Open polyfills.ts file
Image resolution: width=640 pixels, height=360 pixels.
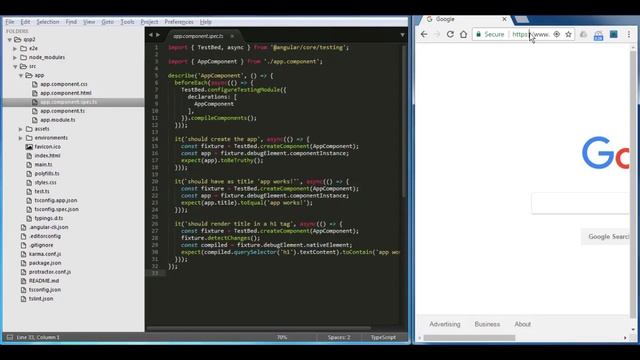click(x=47, y=173)
